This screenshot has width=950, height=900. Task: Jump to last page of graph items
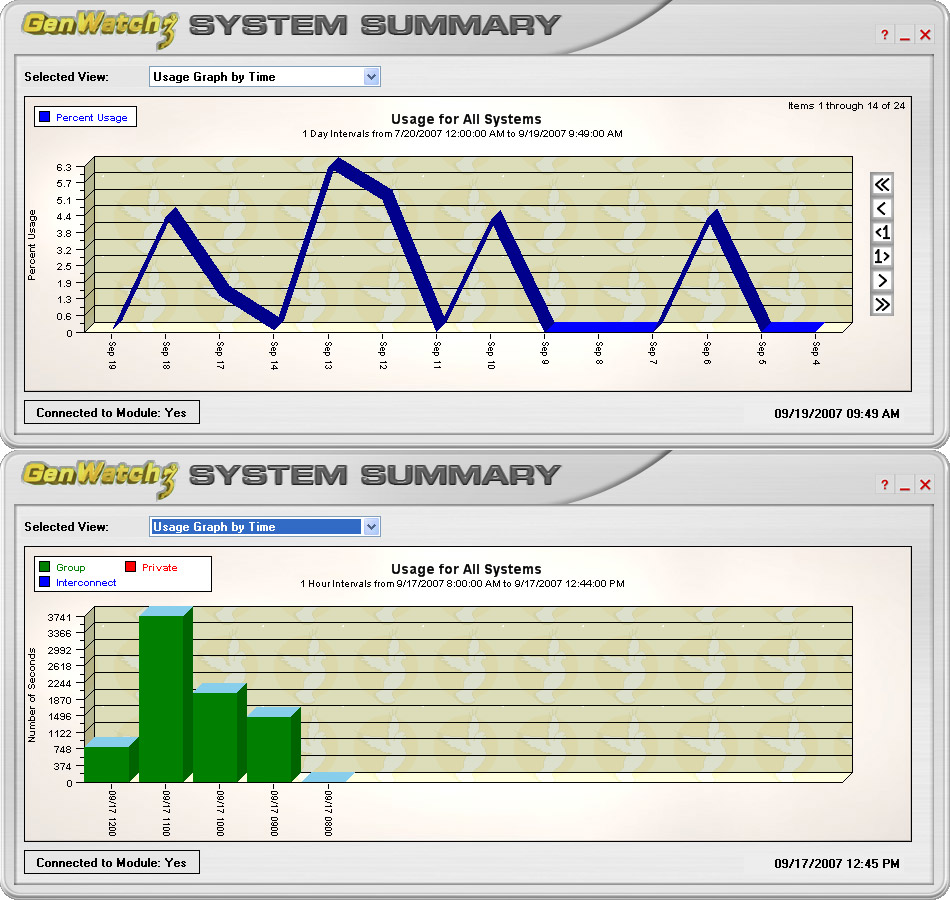881,304
